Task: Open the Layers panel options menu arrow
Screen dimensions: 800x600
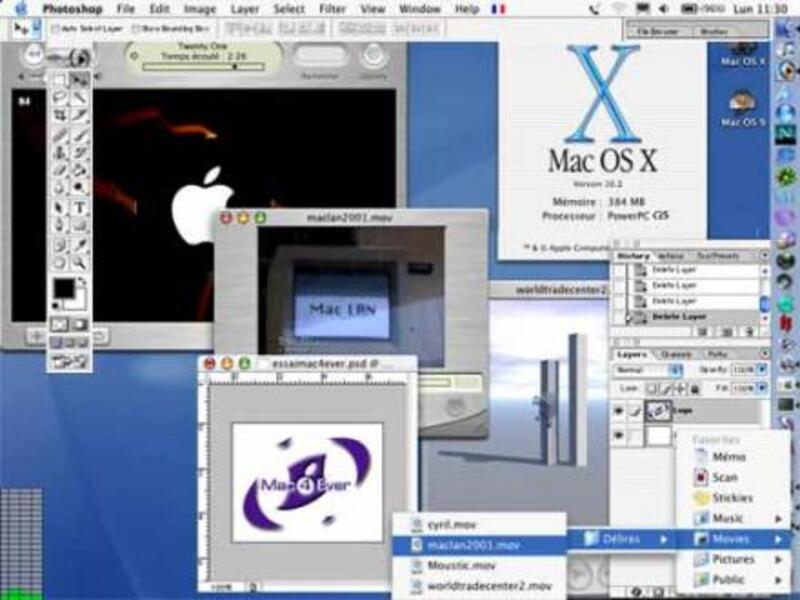Action: tap(764, 353)
